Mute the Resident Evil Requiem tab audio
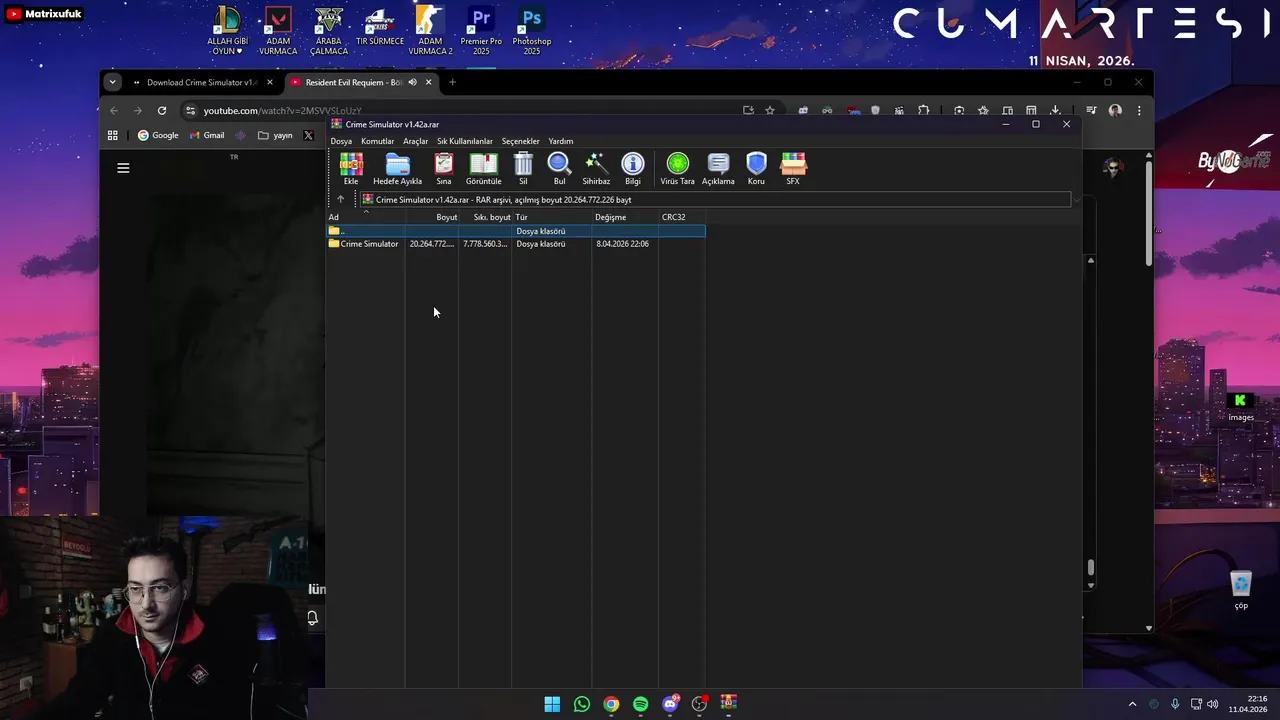1280x720 pixels. pos(413,82)
